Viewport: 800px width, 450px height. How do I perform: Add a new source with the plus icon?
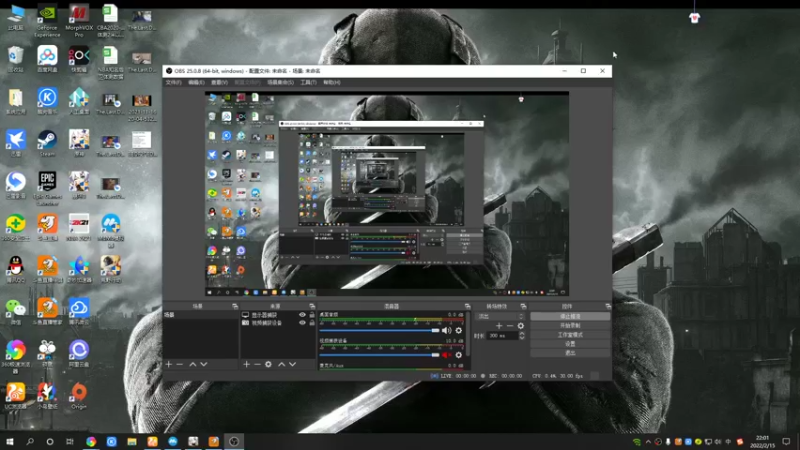click(x=246, y=364)
